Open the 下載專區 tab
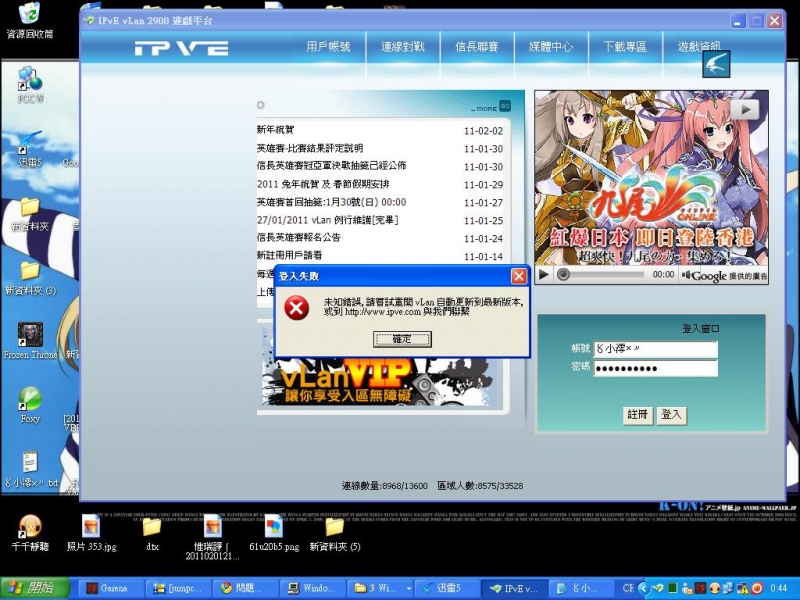Viewport: 800px width, 600px height. (625, 47)
